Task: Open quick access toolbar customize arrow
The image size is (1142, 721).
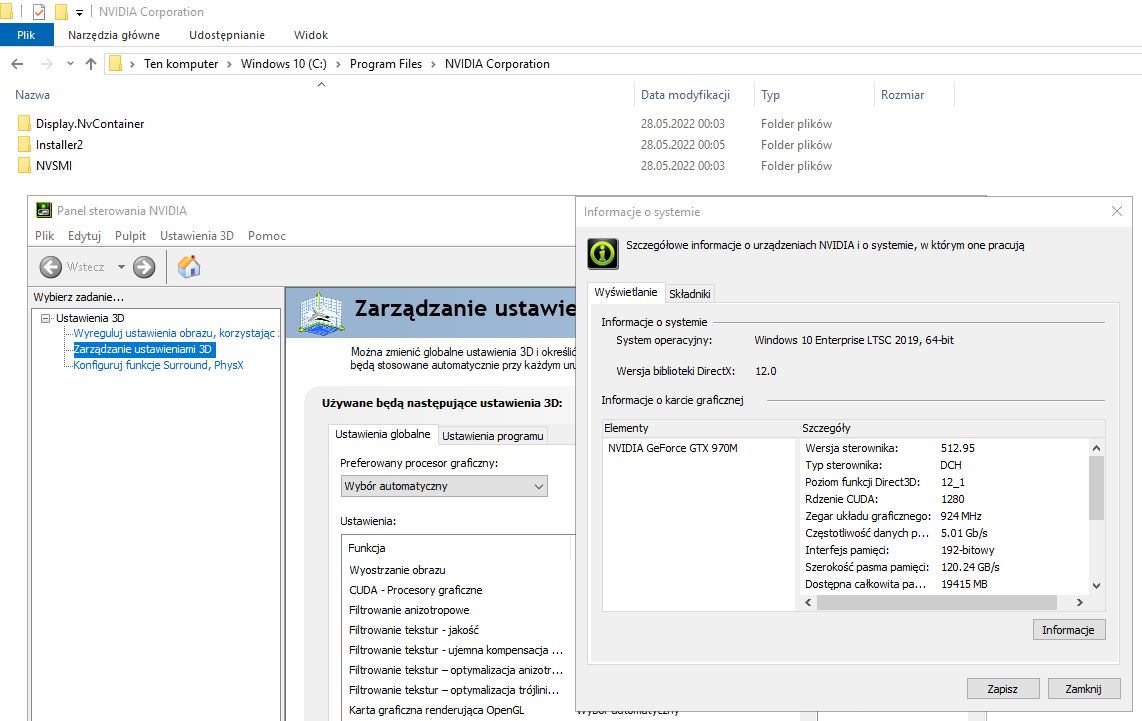Action: click(79, 12)
